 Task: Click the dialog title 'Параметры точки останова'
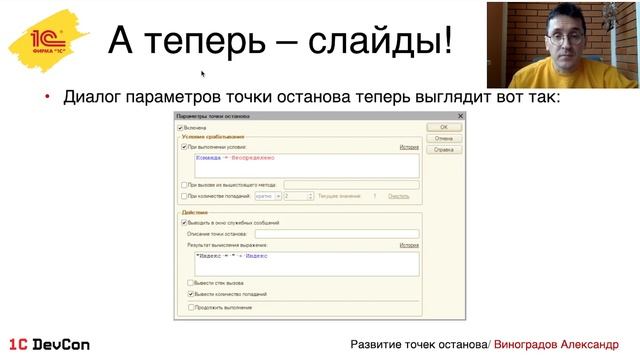[213, 116]
